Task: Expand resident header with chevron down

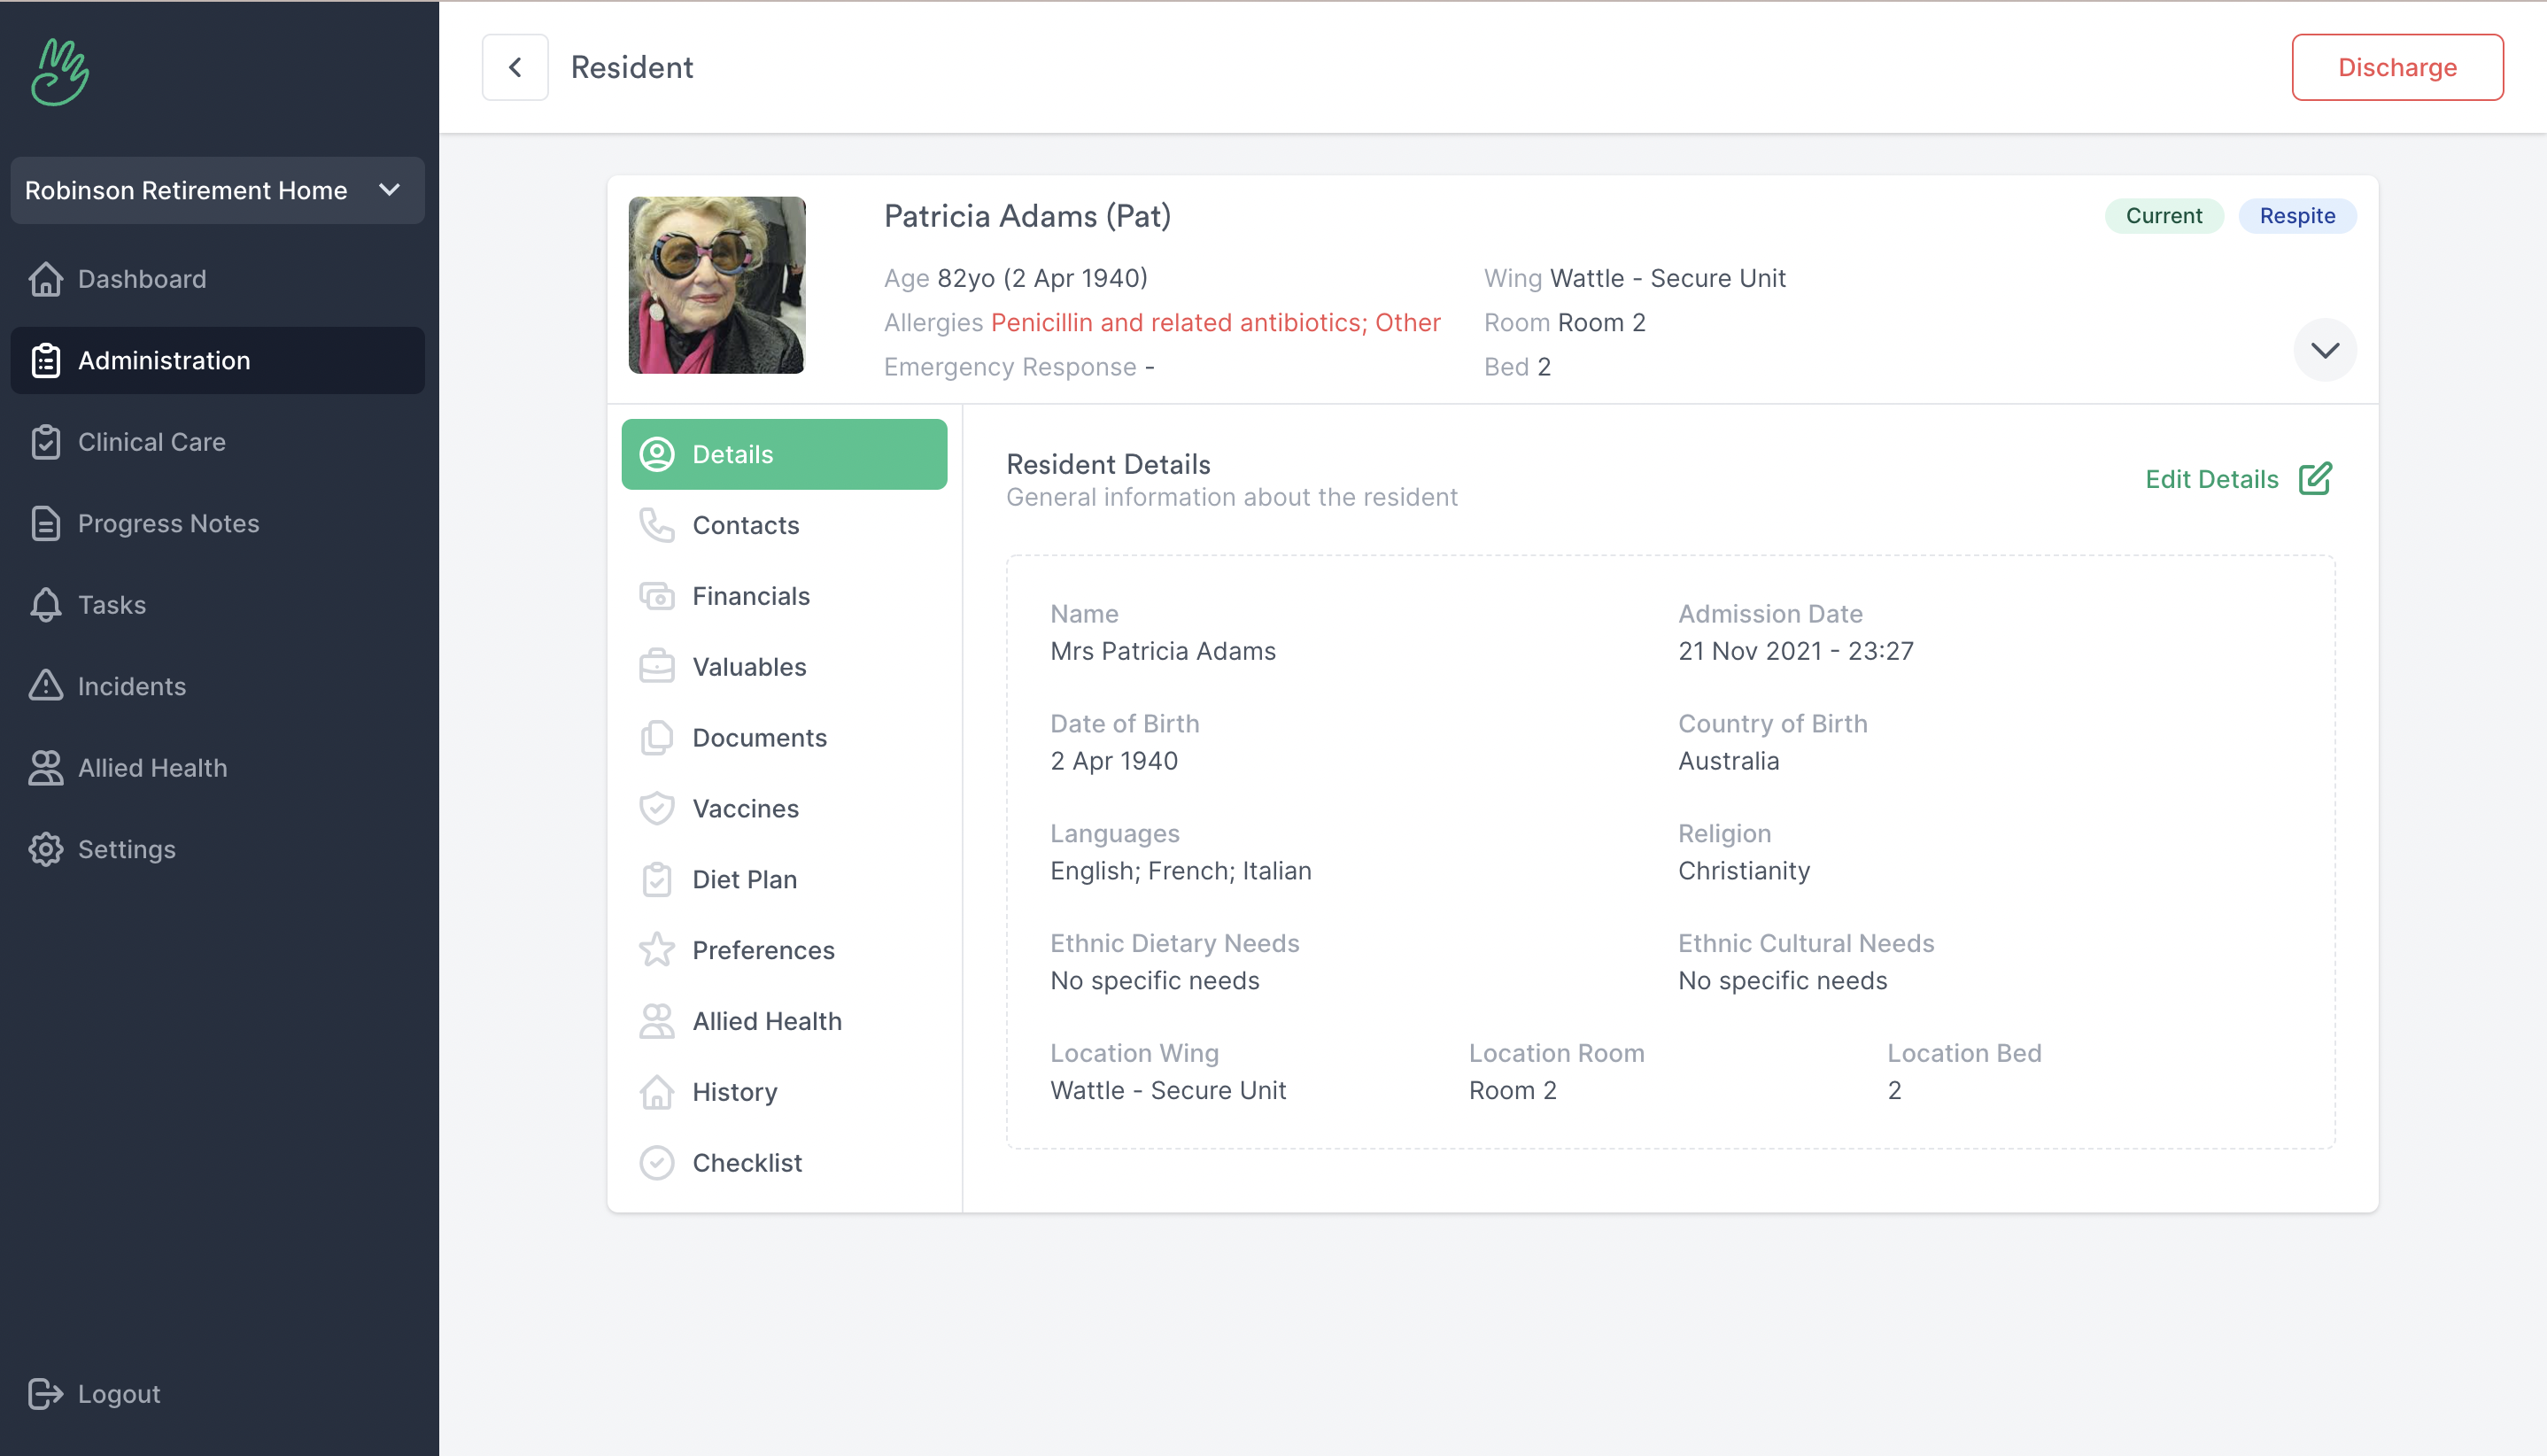Action: pyautogui.click(x=2324, y=350)
